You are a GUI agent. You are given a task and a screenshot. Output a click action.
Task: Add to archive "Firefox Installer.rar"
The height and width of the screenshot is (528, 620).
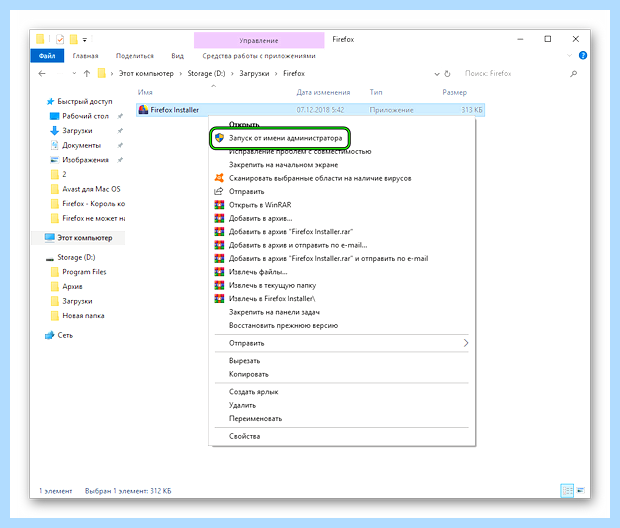click(x=291, y=232)
